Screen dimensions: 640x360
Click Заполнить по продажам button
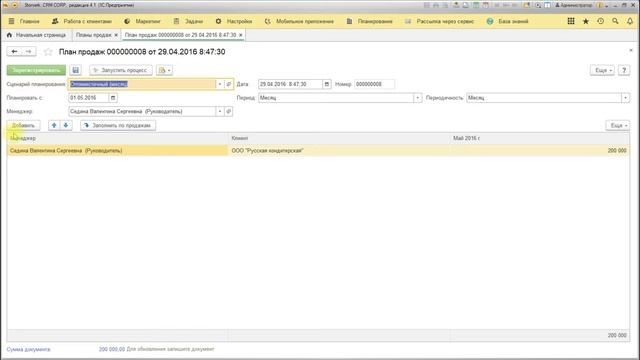(x=118, y=125)
